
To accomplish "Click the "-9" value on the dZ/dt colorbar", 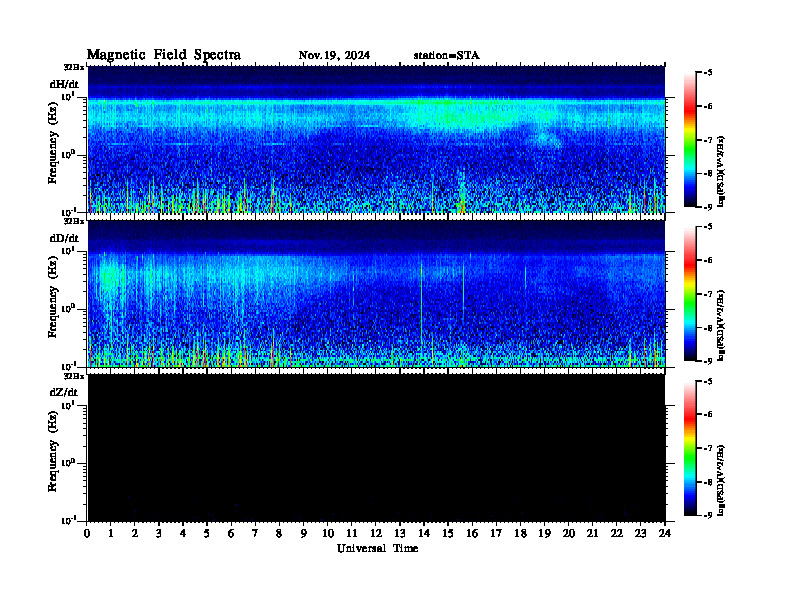I will point(708,515).
